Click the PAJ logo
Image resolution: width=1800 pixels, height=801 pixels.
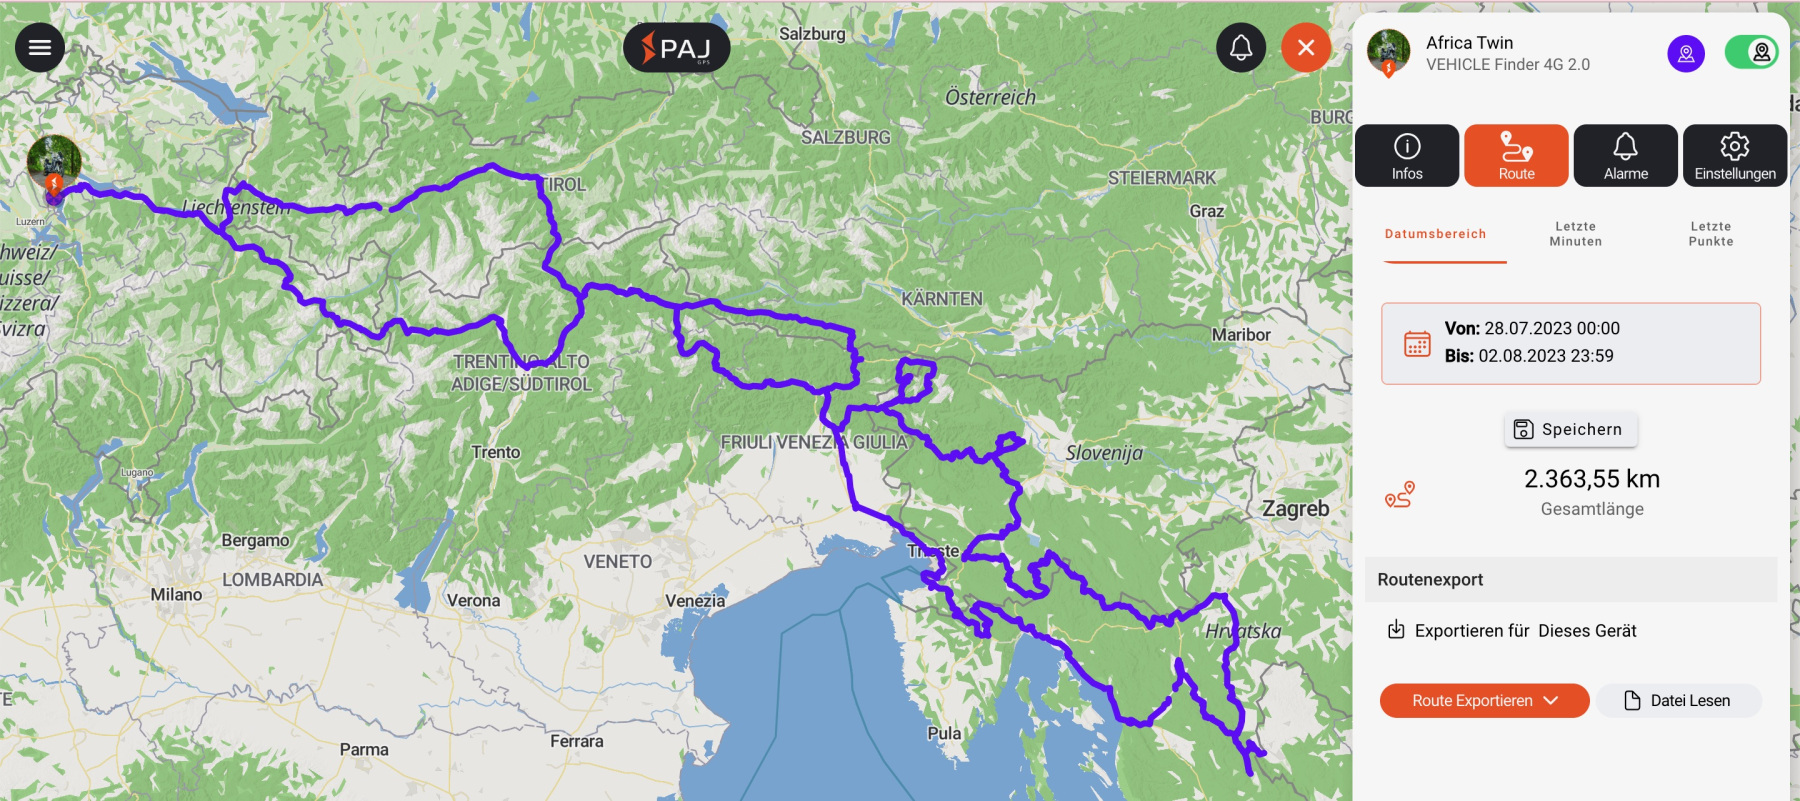point(676,48)
